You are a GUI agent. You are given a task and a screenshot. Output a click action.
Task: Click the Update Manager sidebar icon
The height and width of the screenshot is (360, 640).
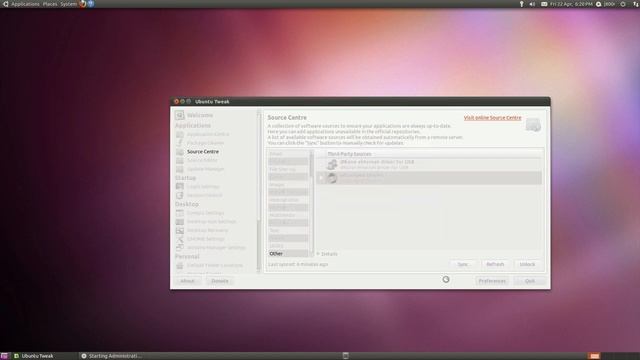pos(180,169)
